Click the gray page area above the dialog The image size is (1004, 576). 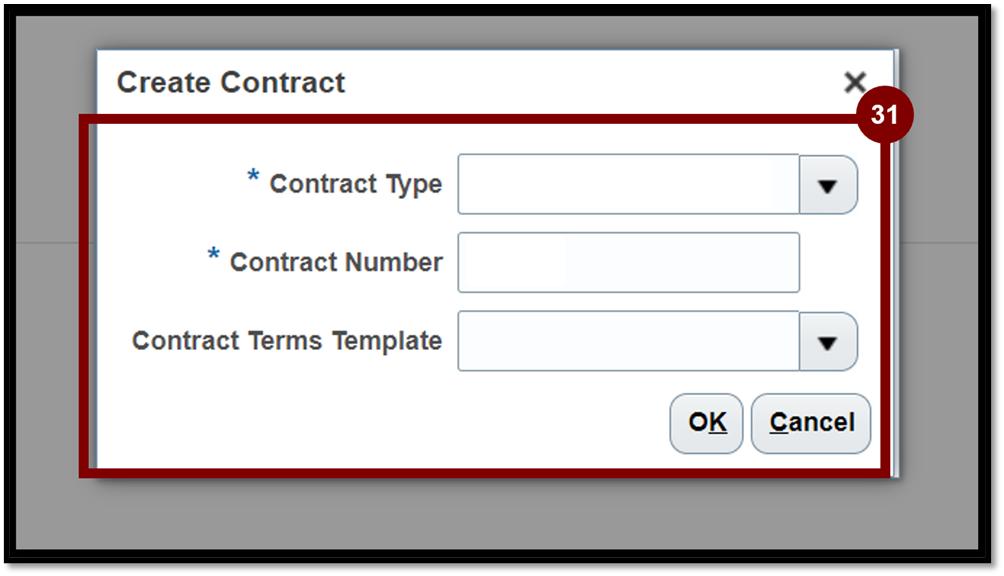click(x=500, y=30)
